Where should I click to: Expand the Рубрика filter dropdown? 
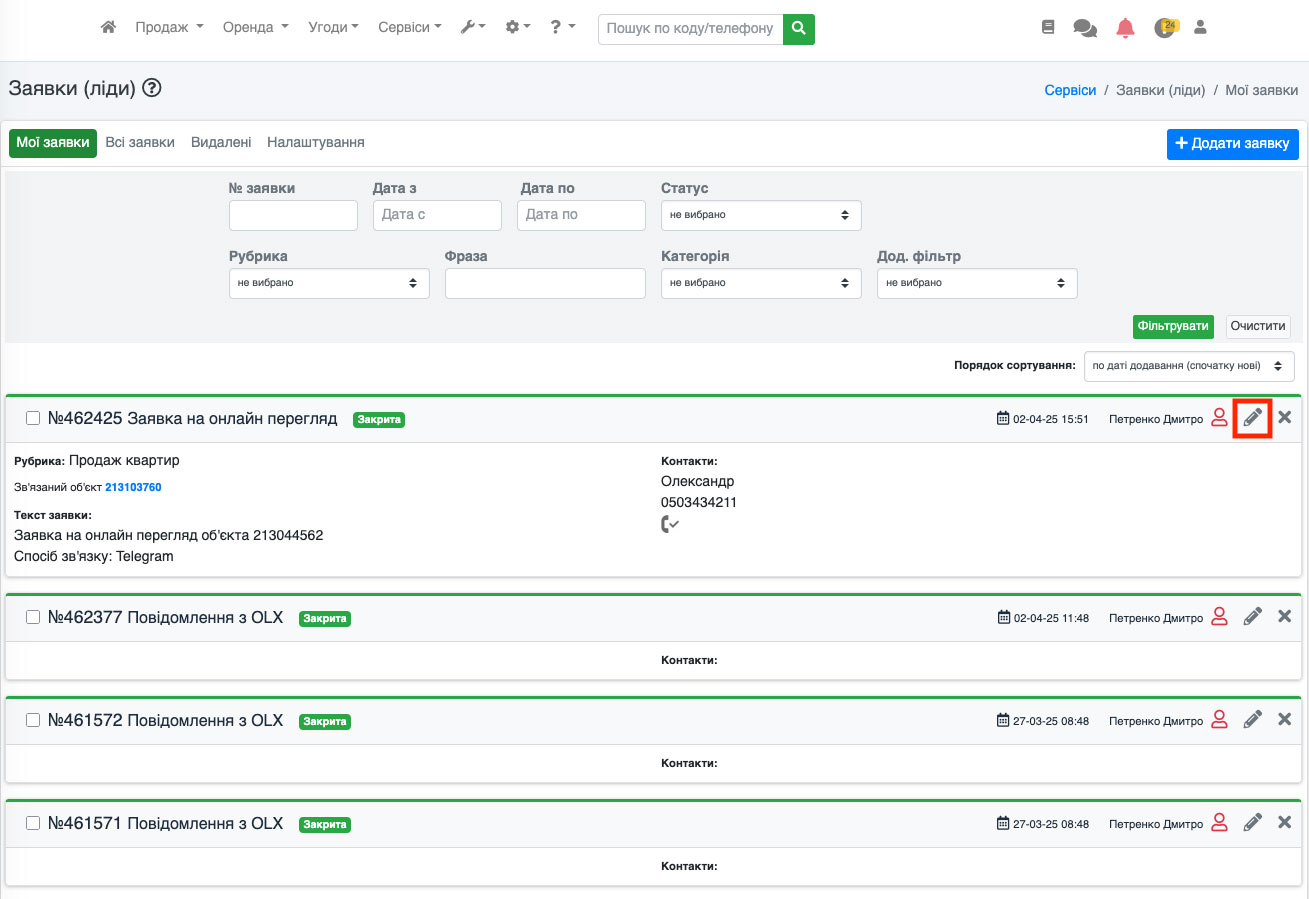(x=328, y=283)
